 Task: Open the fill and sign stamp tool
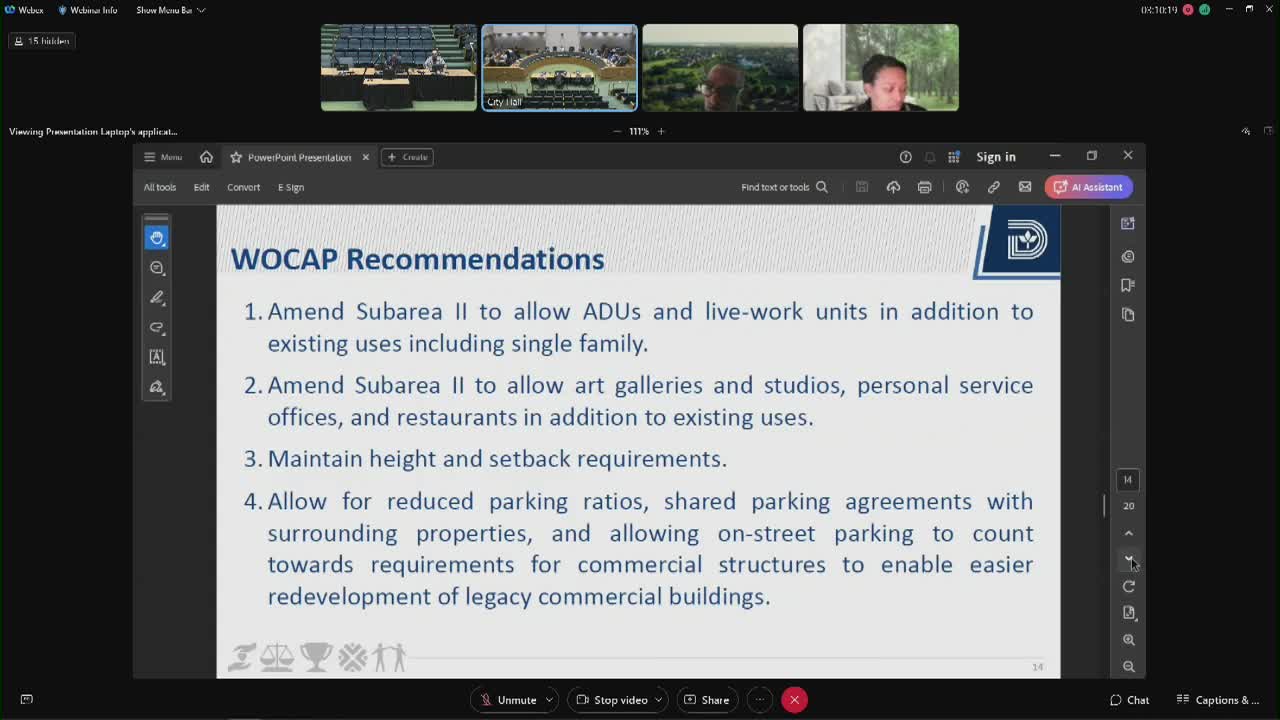[x=157, y=387]
